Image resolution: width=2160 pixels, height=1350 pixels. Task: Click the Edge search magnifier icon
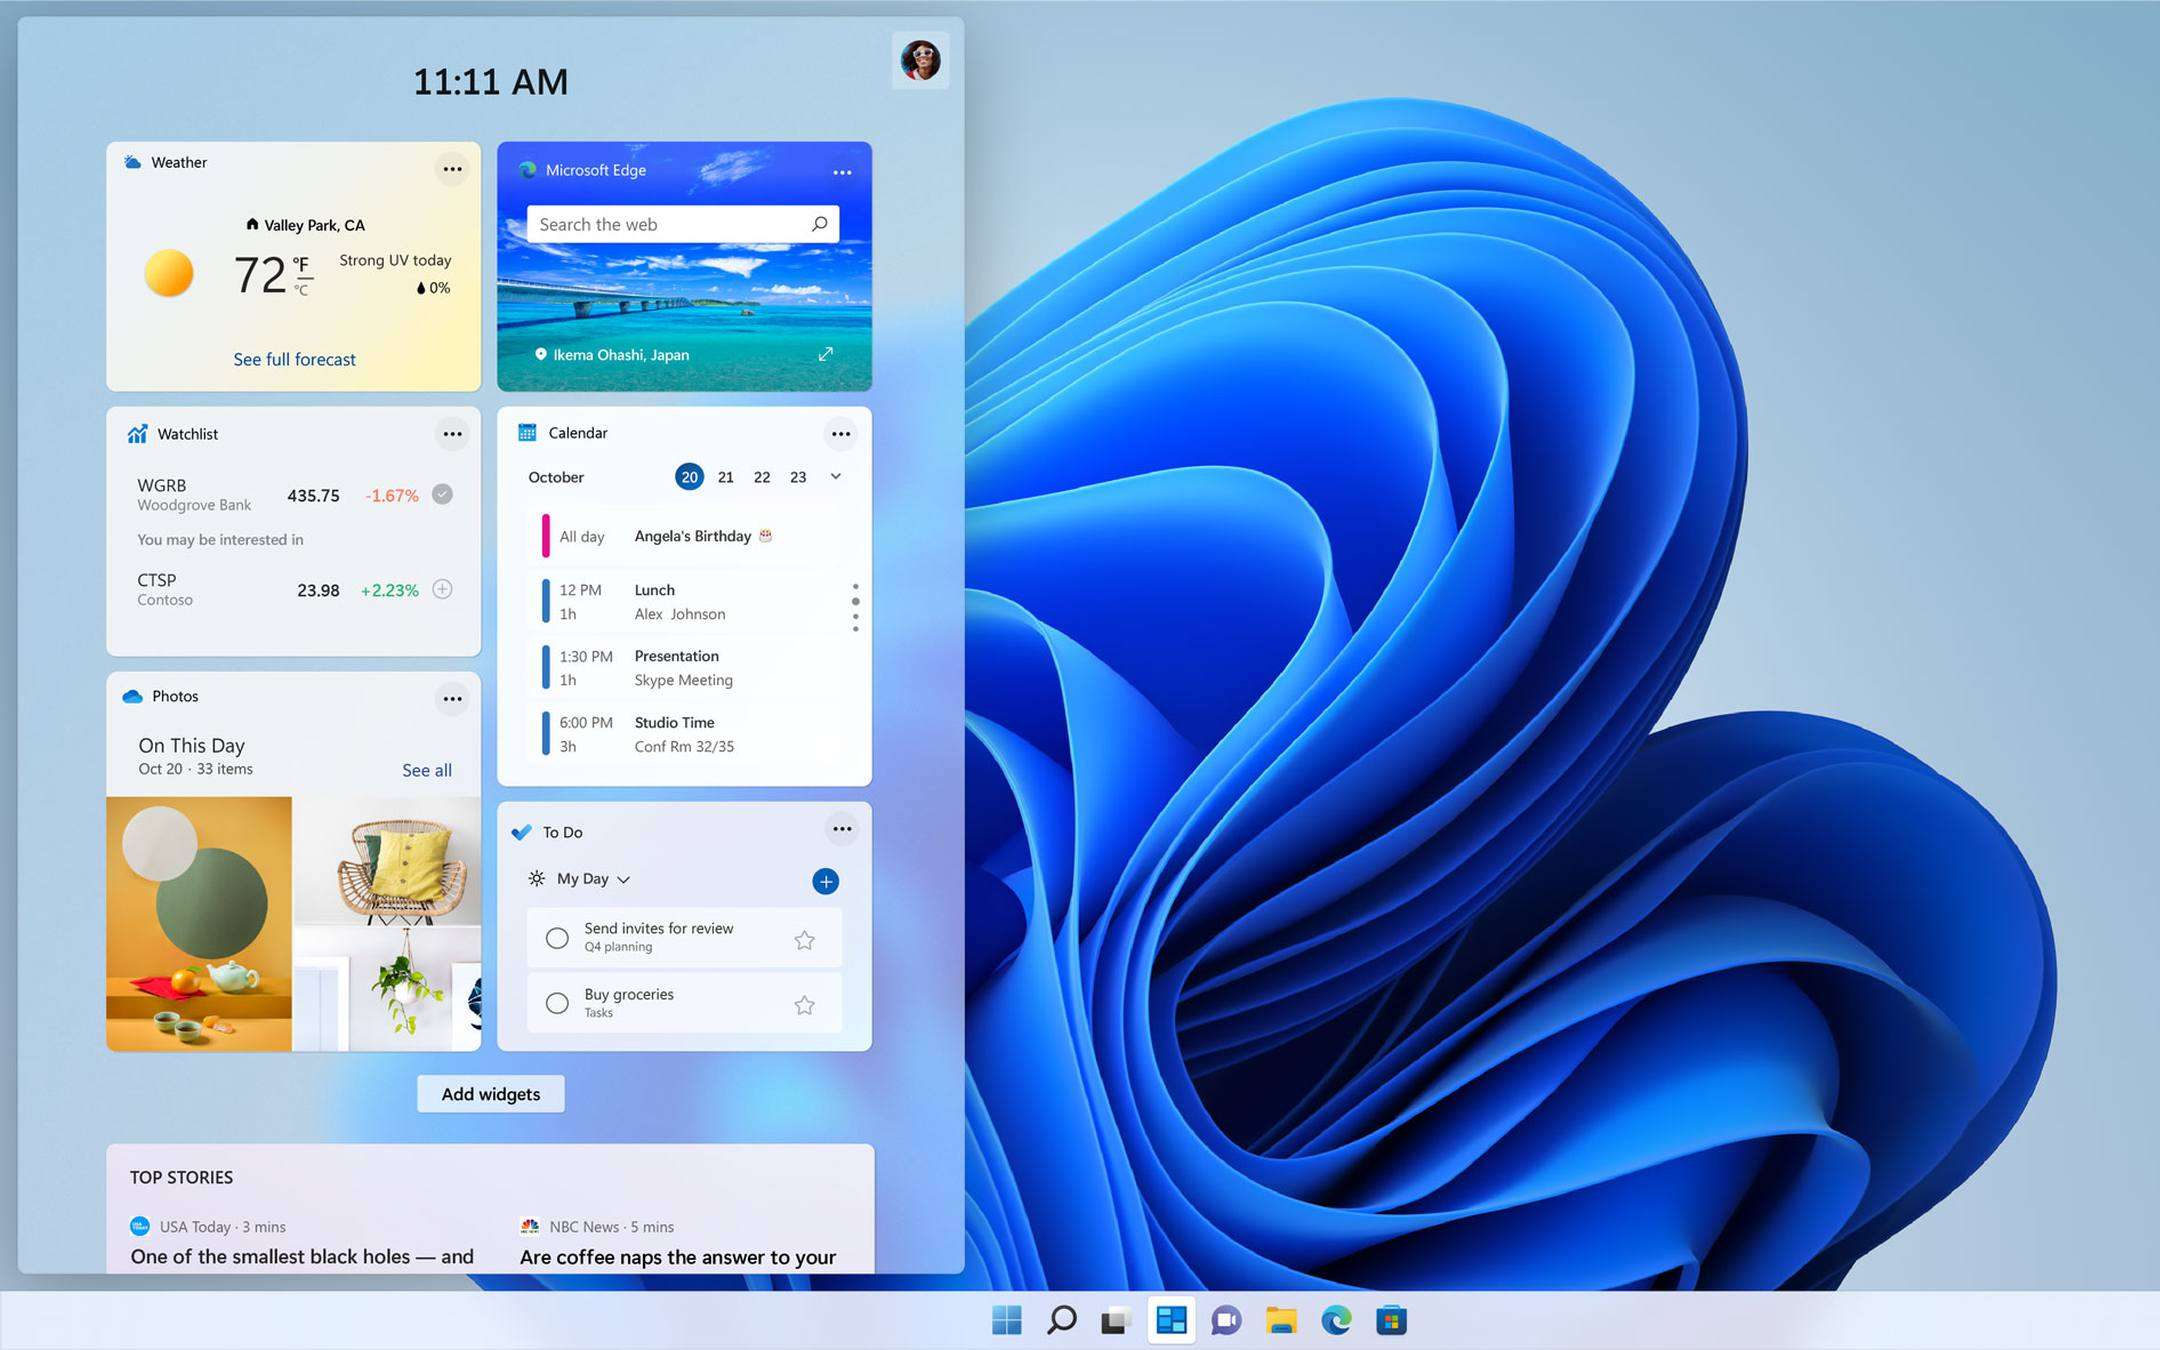(819, 224)
